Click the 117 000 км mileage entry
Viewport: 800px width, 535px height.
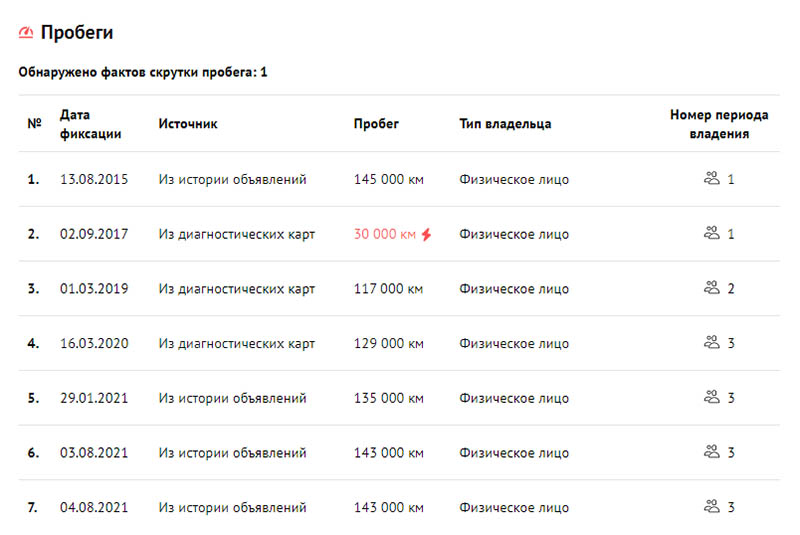pyautogui.click(x=388, y=289)
